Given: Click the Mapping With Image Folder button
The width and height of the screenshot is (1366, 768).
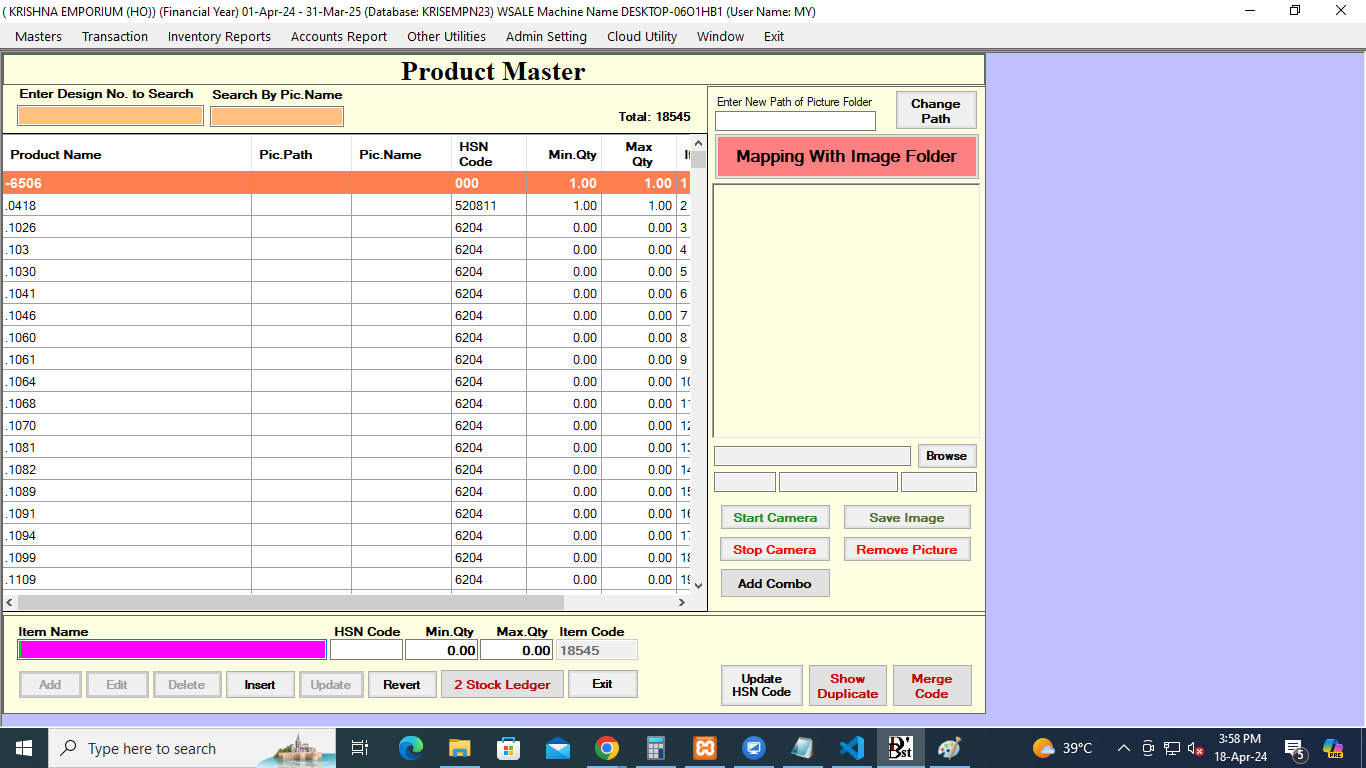Looking at the screenshot, I should pyautogui.click(x=846, y=157).
